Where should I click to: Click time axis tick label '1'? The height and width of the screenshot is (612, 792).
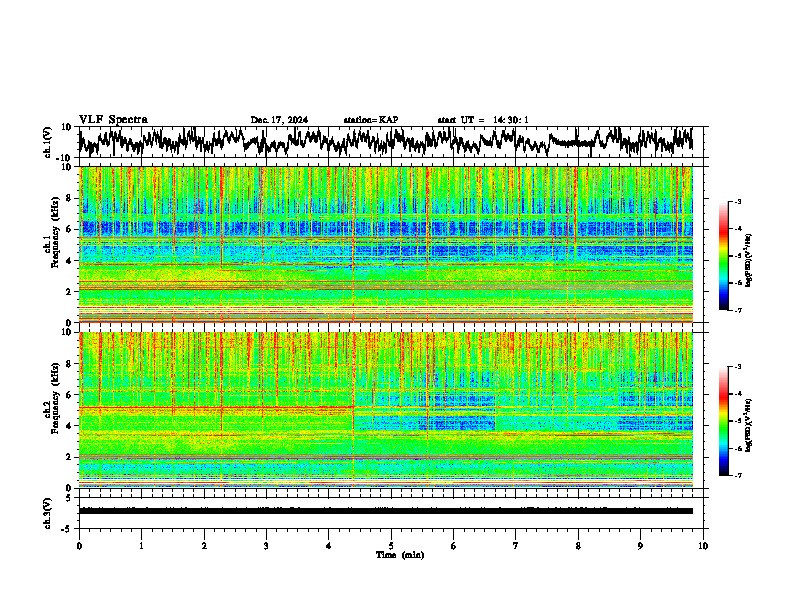(x=141, y=546)
